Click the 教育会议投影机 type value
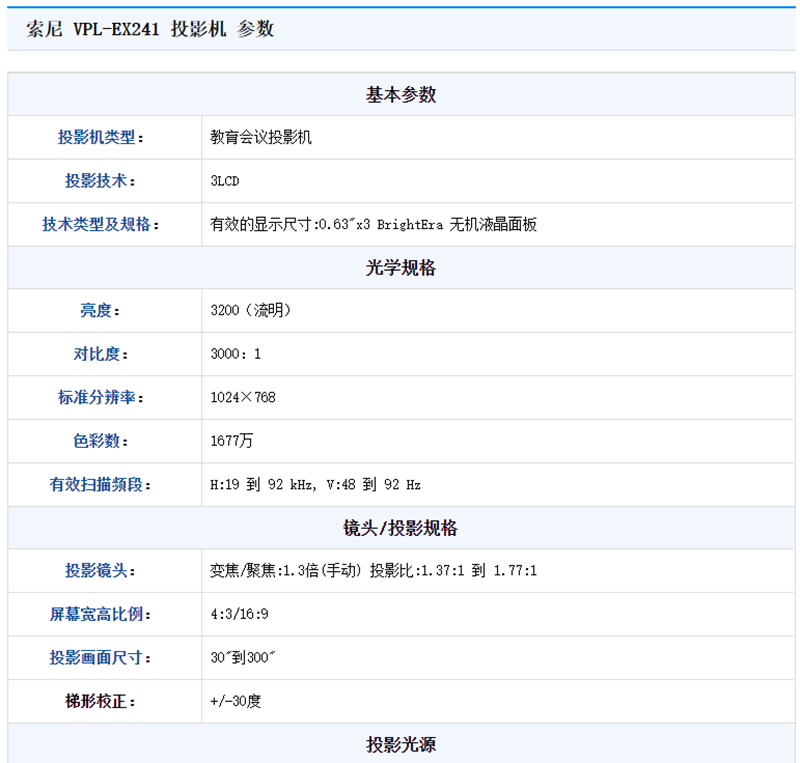 click(x=261, y=138)
